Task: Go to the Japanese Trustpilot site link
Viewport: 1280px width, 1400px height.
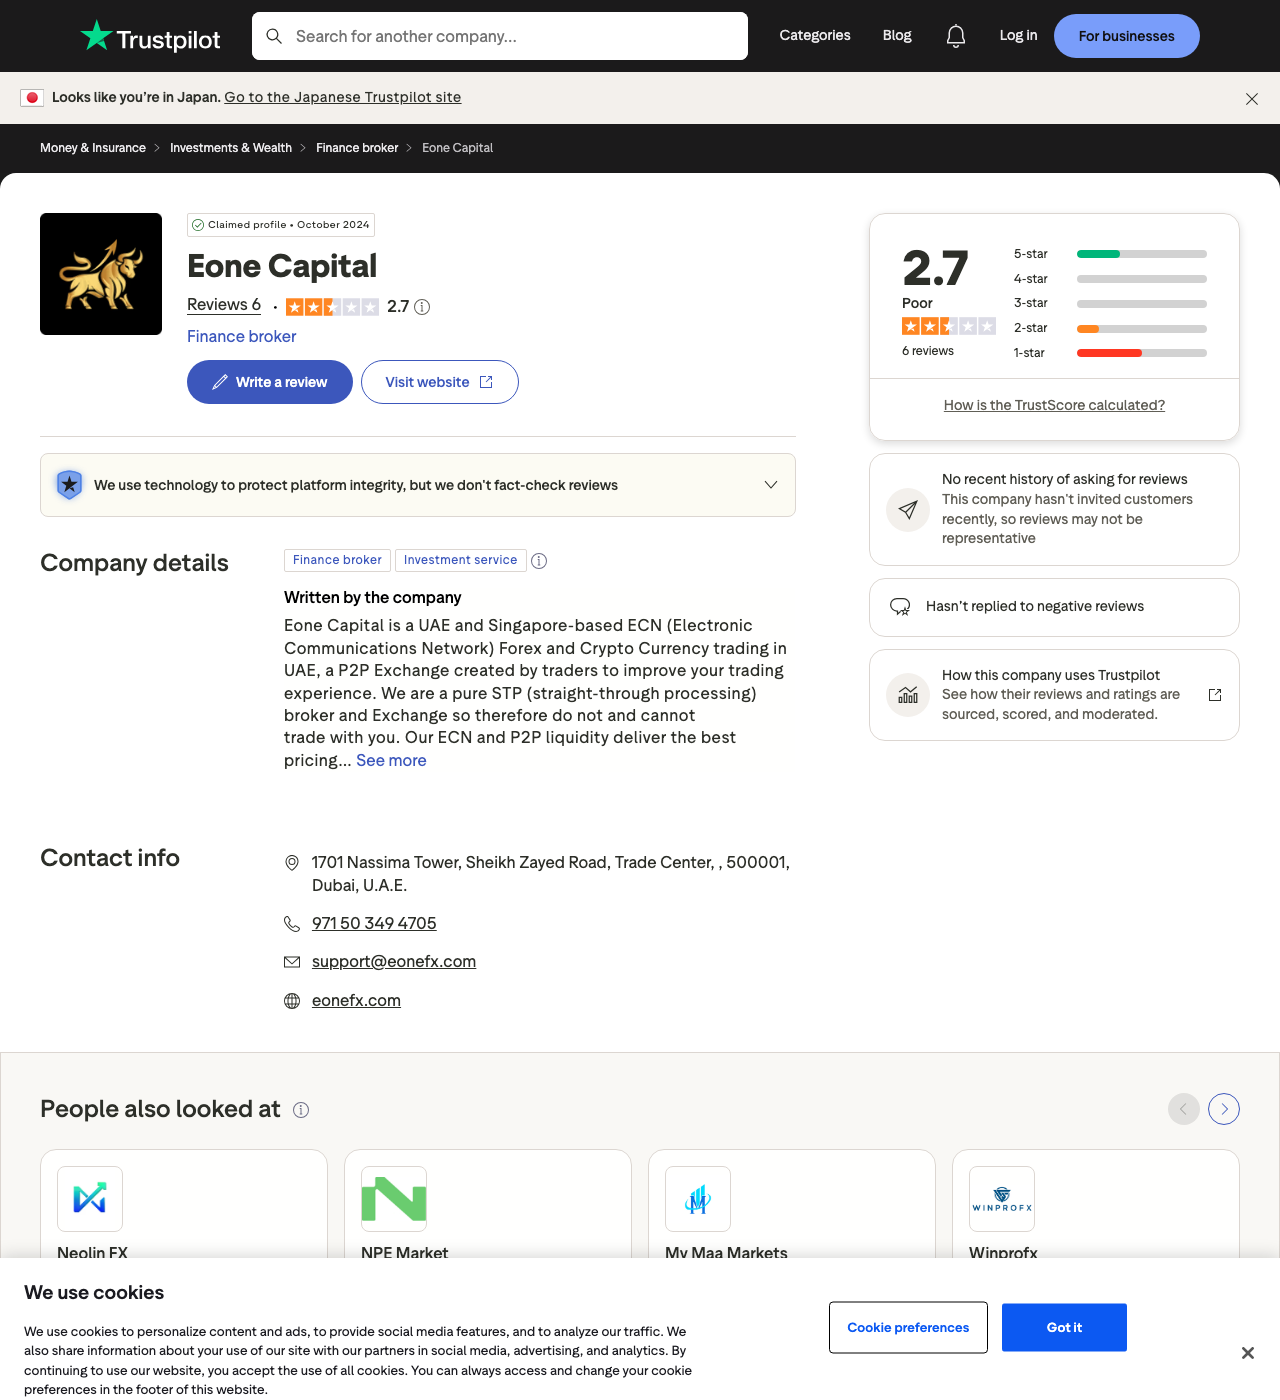Action: (x=343, y=97)
